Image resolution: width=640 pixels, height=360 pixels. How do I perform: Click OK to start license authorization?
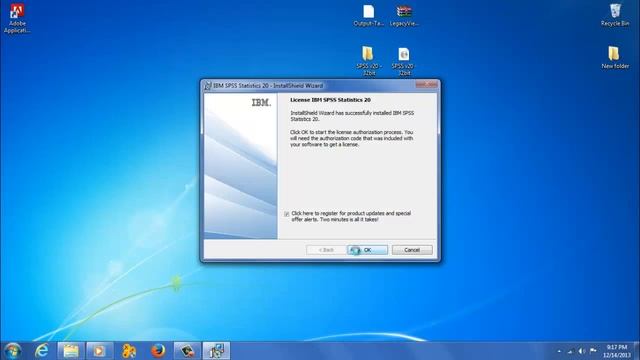point(367,250)
